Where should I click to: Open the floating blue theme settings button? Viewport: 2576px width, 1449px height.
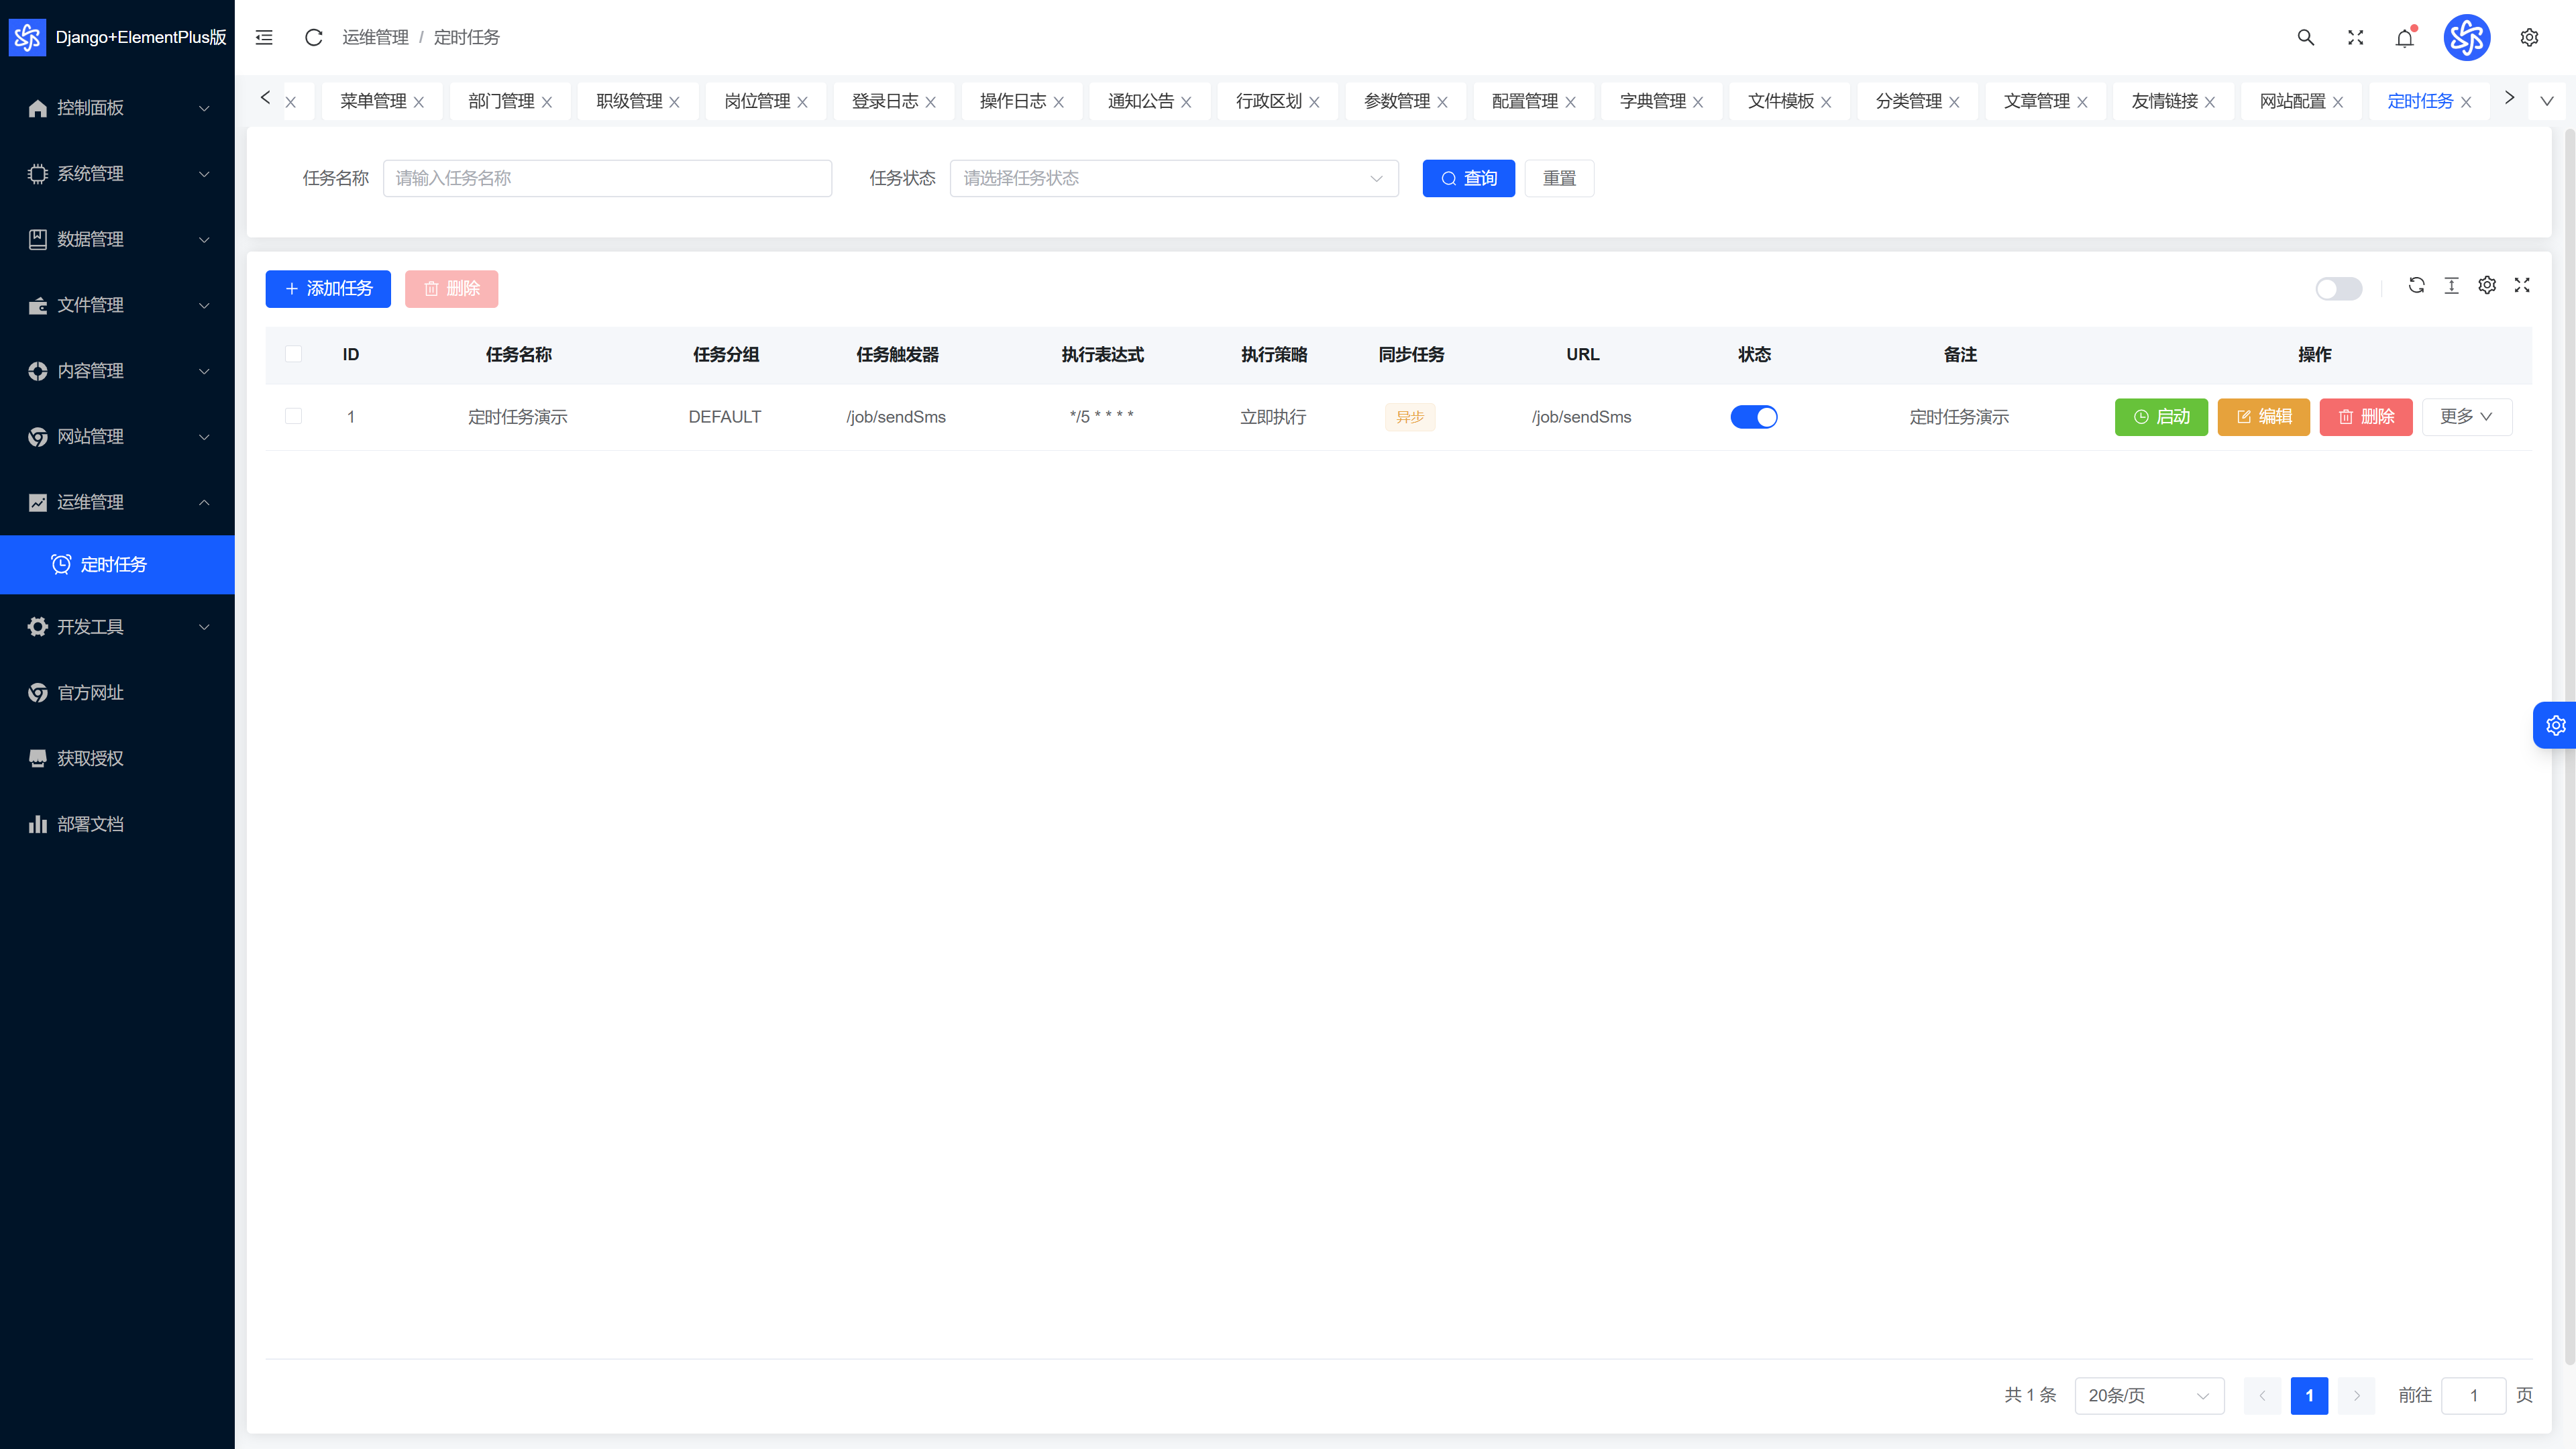tap(2555, 725)
